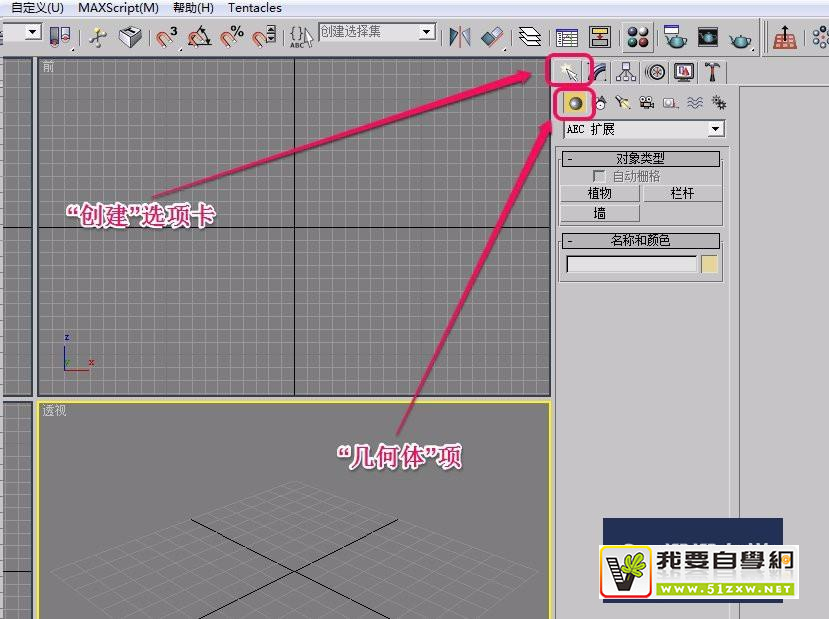Open the Systems creation icon
Image resolution: width=829 pixels, height=619 pixels.
tap(721, 102)
